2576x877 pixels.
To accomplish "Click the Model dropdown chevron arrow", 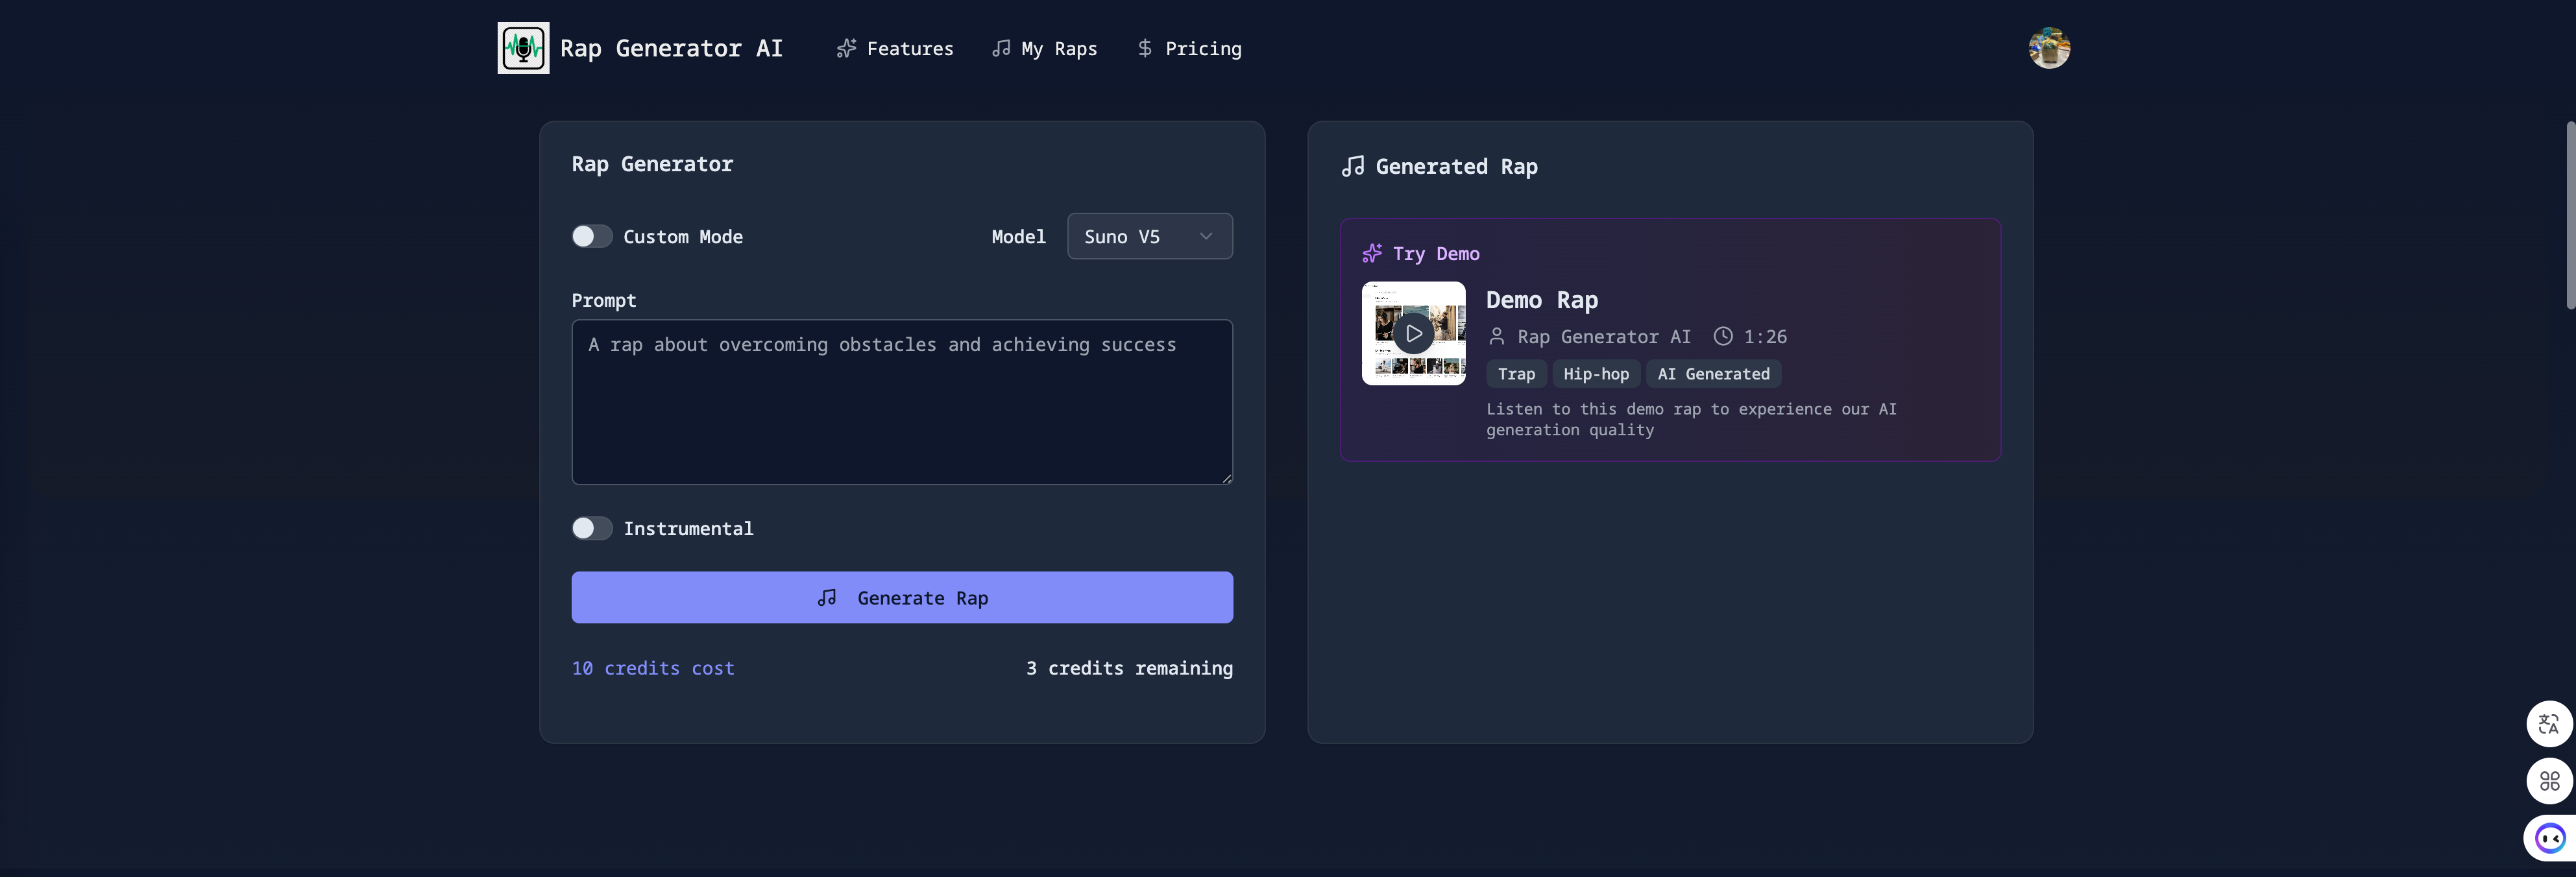I will (x=1206, y=237).
